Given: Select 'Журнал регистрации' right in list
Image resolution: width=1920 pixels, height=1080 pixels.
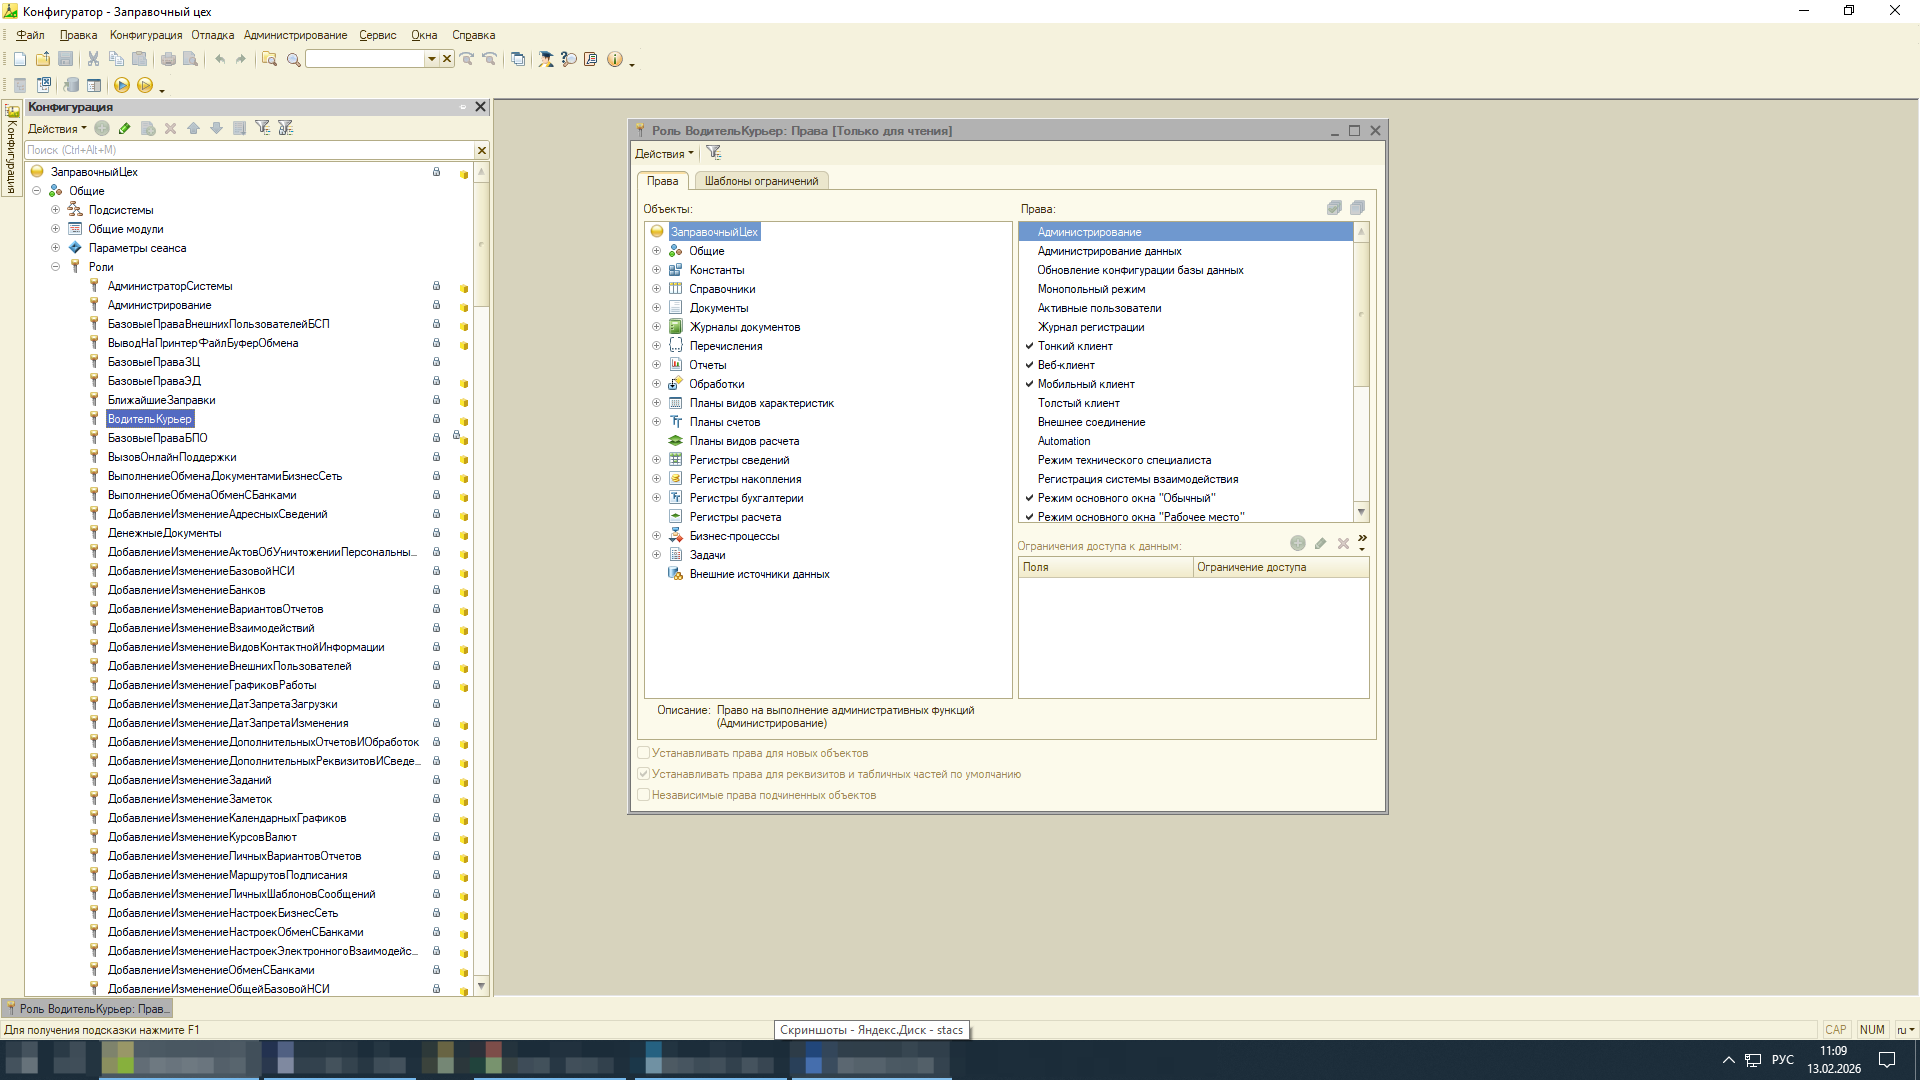Looking at the screenshot, I should point(1090,327).
